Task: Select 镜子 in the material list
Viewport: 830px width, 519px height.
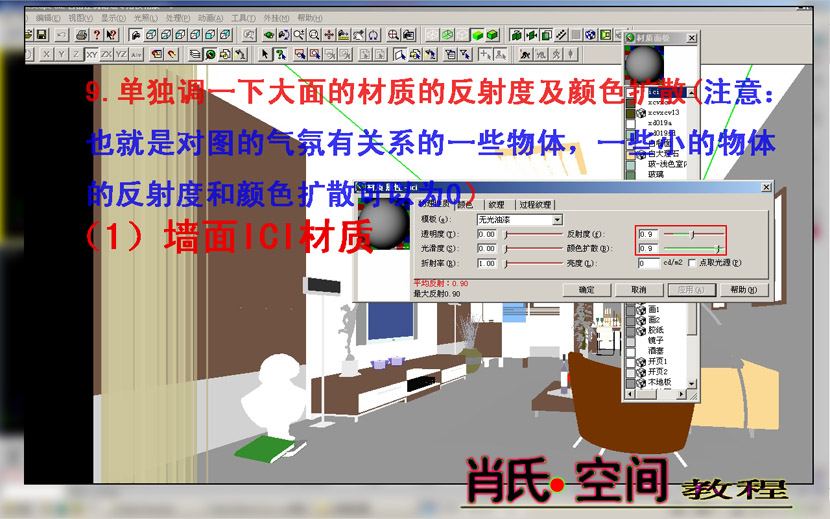Action: point(655,340)
